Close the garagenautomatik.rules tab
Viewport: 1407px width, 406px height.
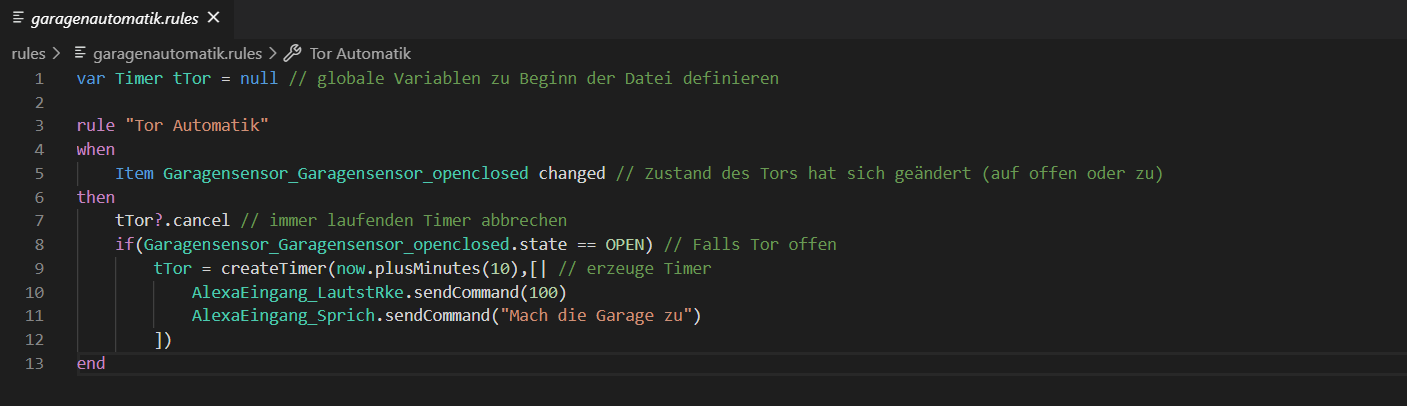[214, 18]
